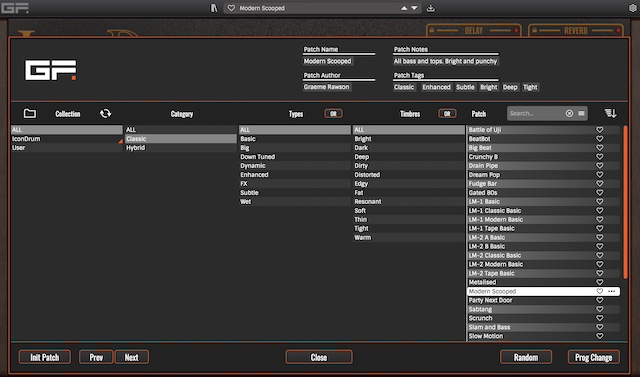Select the Hybrid category
Screen dimensions: 640x377
point(180,148)
